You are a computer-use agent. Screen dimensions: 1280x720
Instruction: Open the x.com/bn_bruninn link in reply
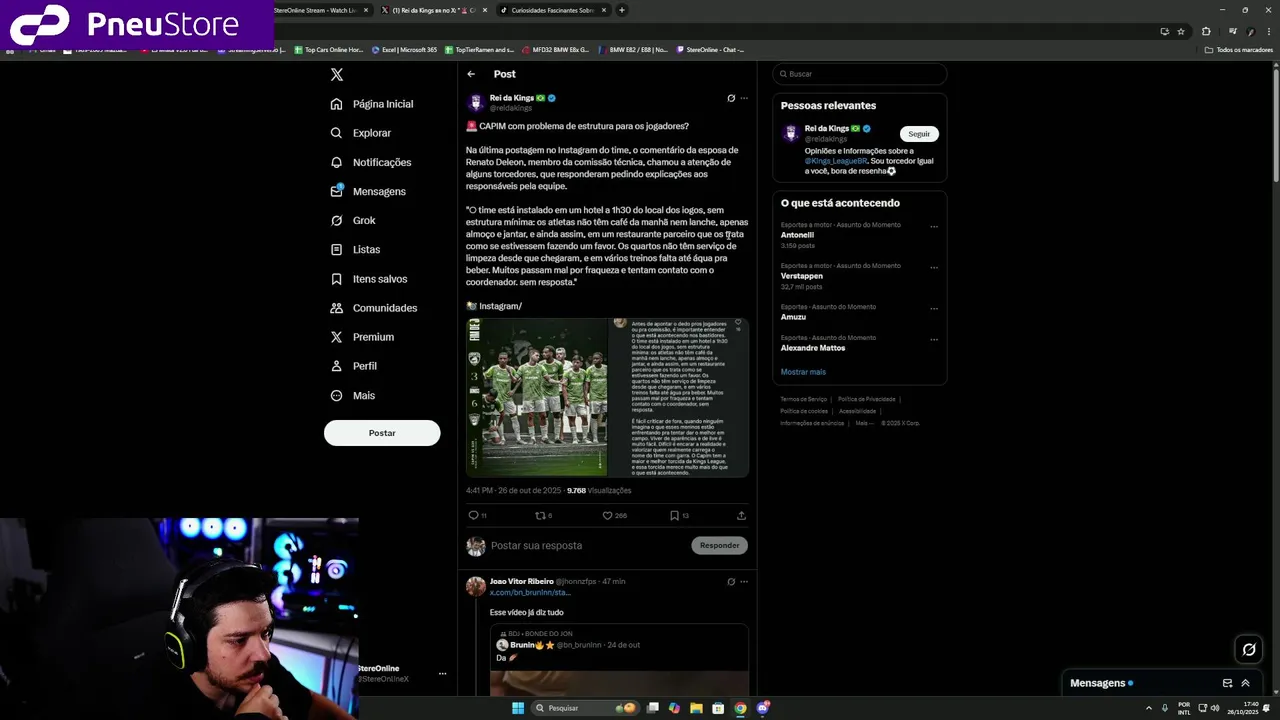click(530, 593)
